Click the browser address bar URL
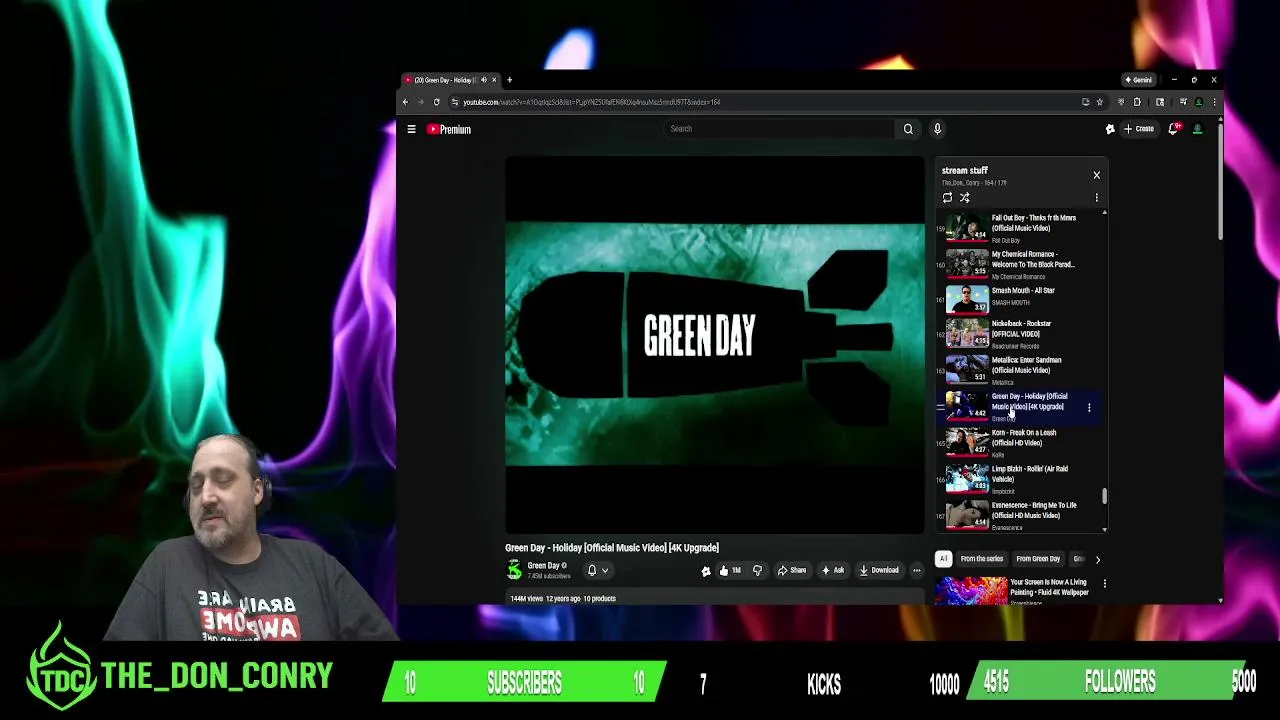 click(x=591, y=102)
